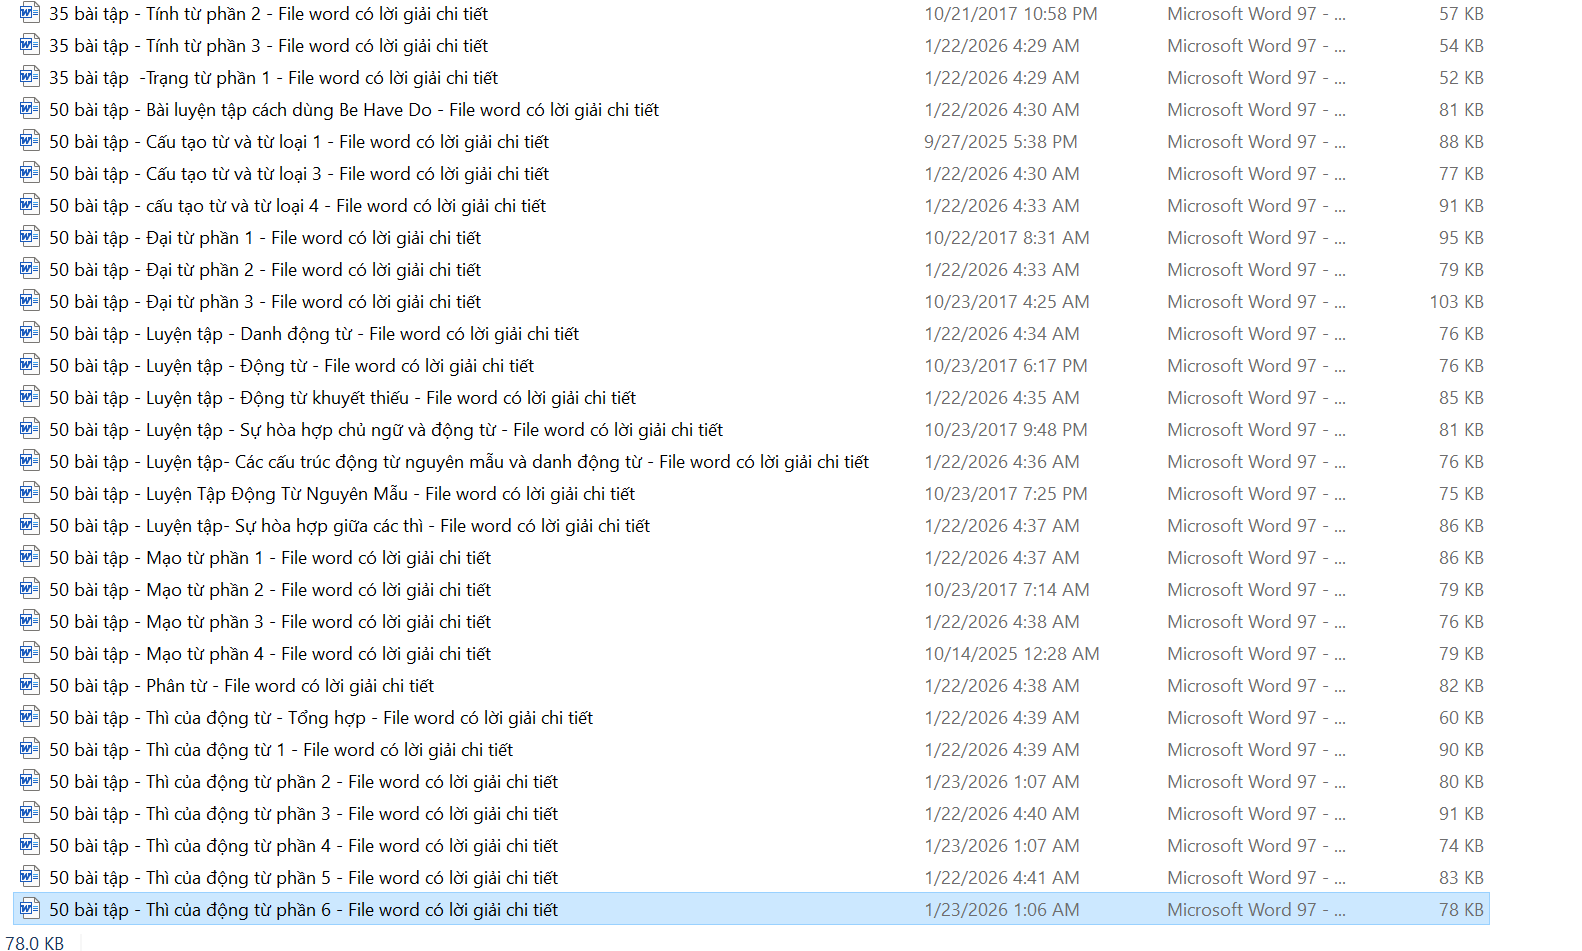This screenshot has height=951, width=1582.
Task: Click Word icon beside Mạo từ phần 4
Action: point(30,654)
